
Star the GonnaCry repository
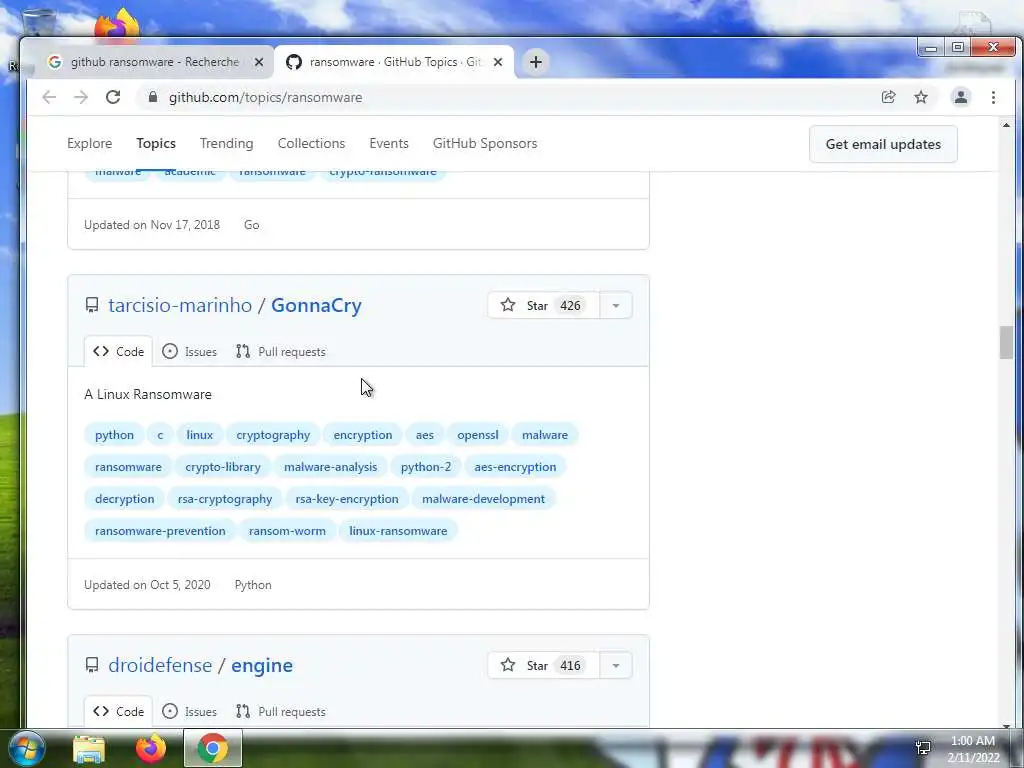(543, 305)
